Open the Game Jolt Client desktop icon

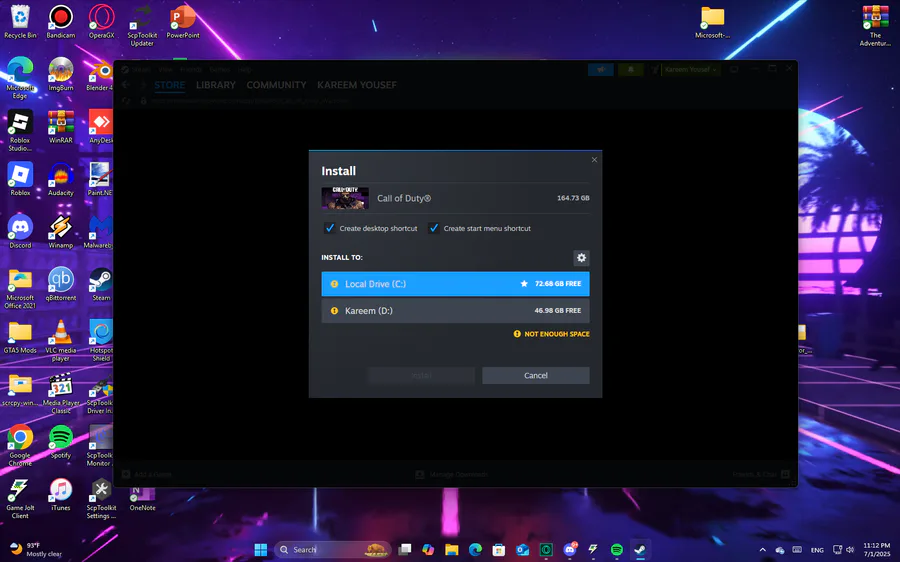[20, 498]
